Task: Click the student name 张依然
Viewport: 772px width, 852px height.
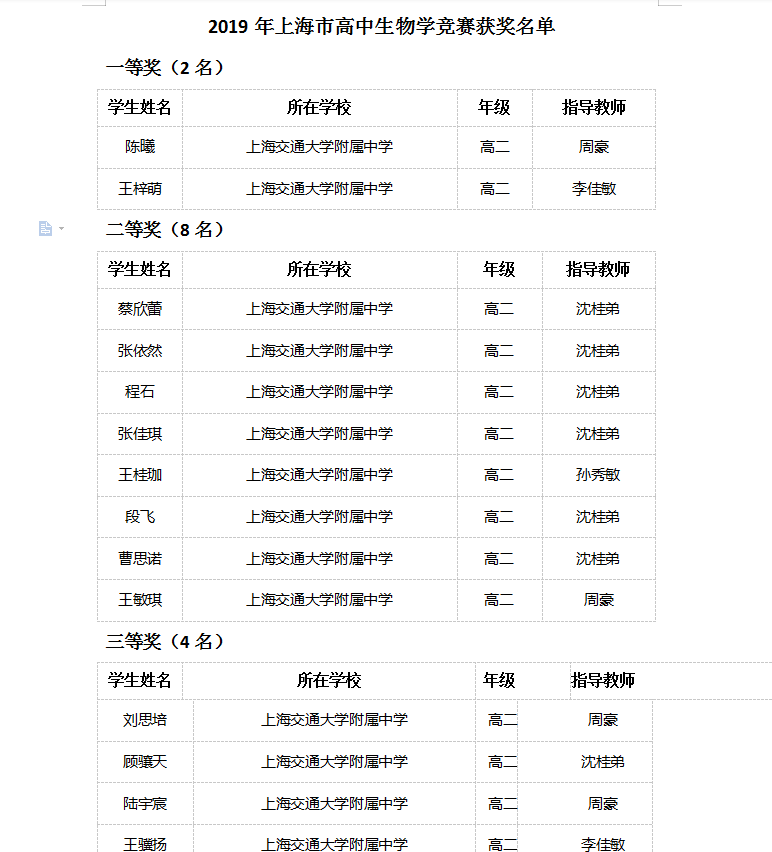Action: pyautogui.click(x=140, y=350)
